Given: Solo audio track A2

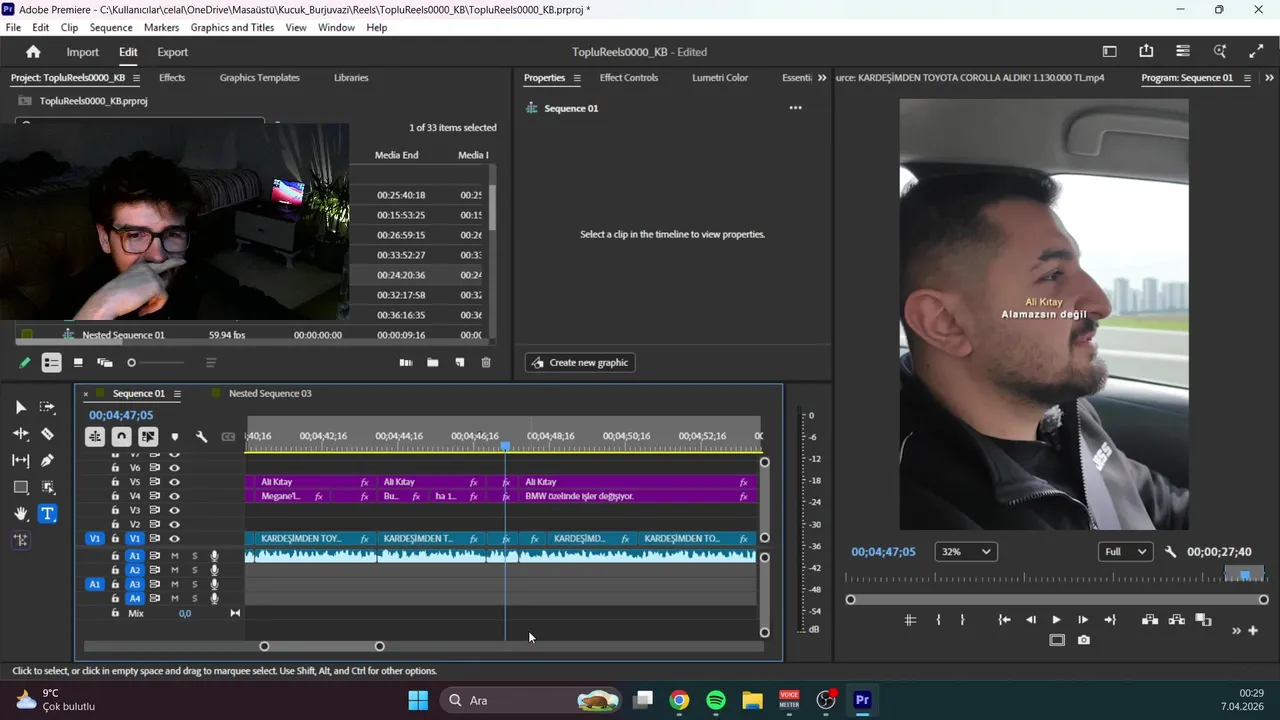Looking at the screenshot, I should 195,570.
